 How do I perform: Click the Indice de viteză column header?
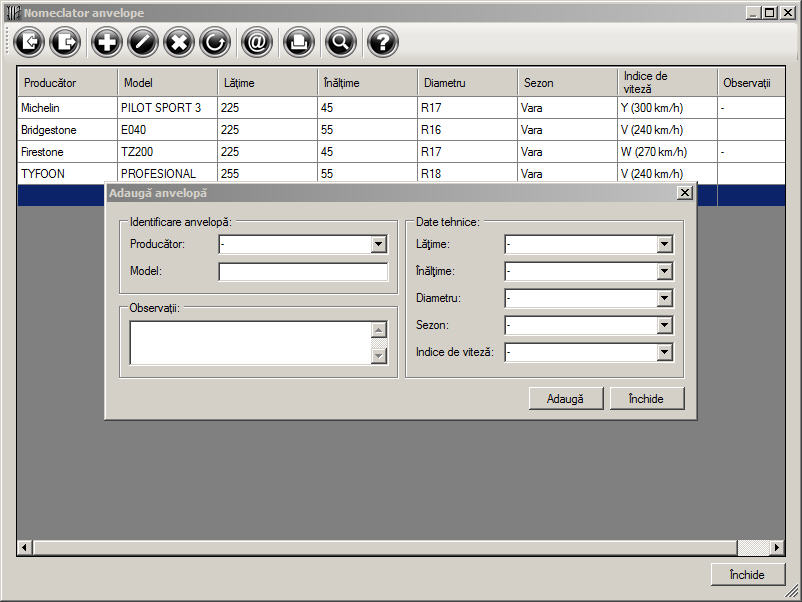(x=667, y=82)
